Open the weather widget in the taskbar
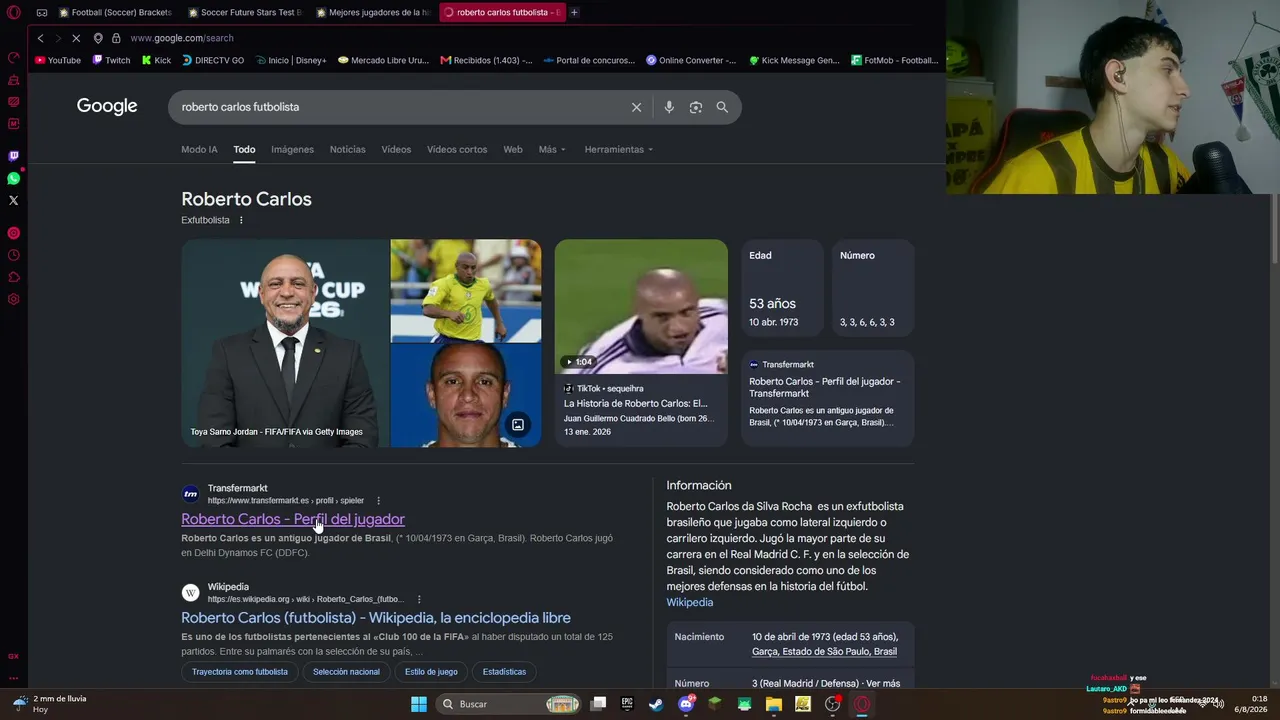1280x720 pixels. (50, 704)
